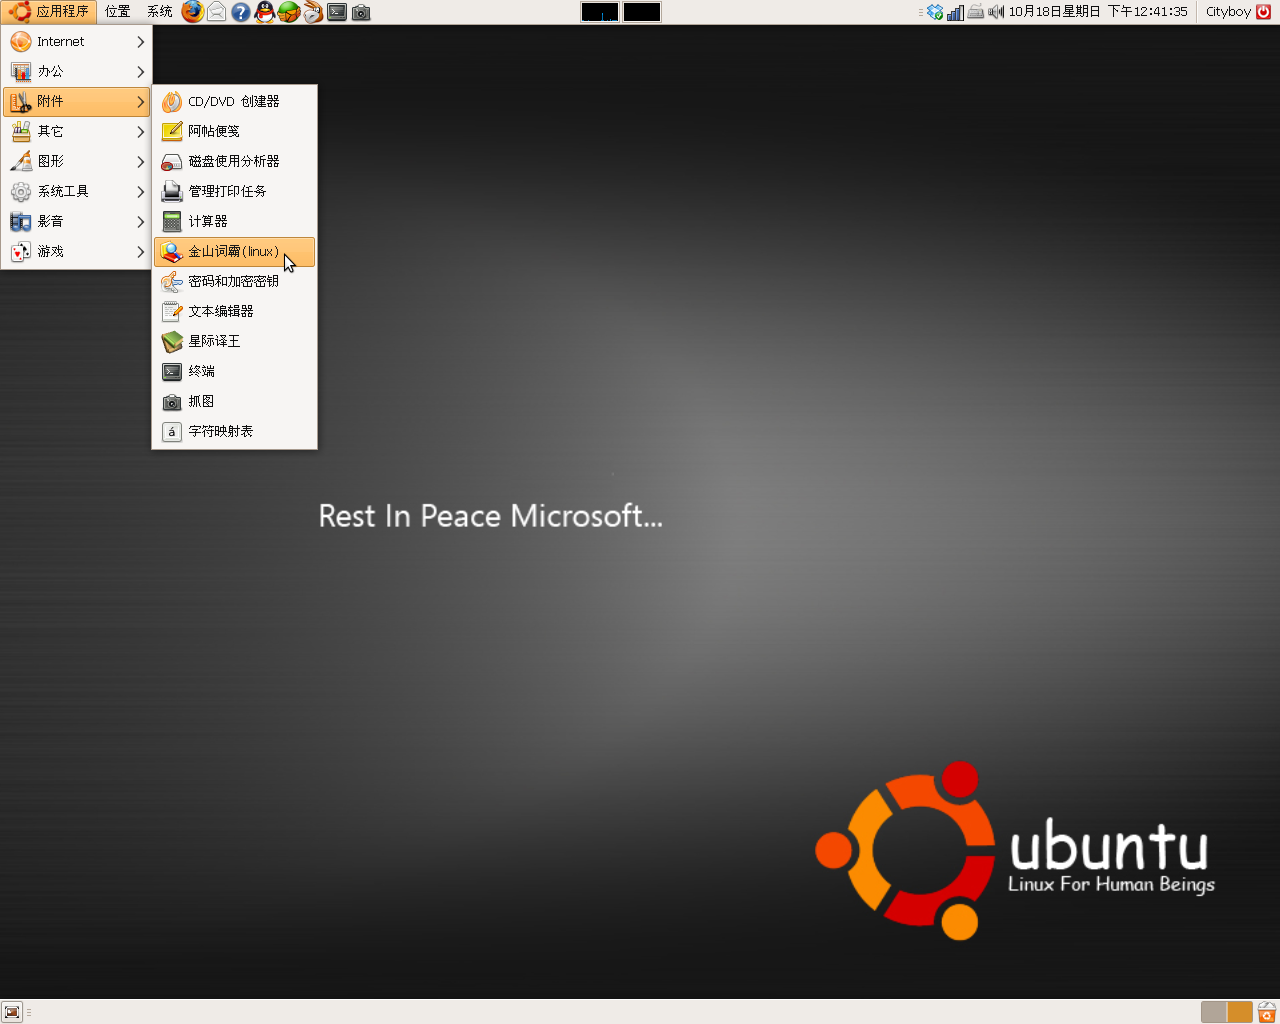Open 字符映射表 character map
Screen dimensions: 1280x1024
click(x=235, y=431)
